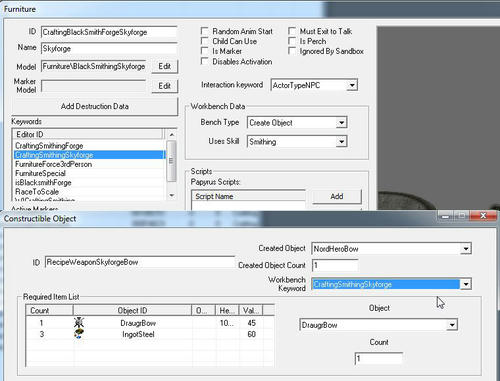Expand the Created Object dropdown
The height and width of the screenshot is (381, 500).
(466, 249)
